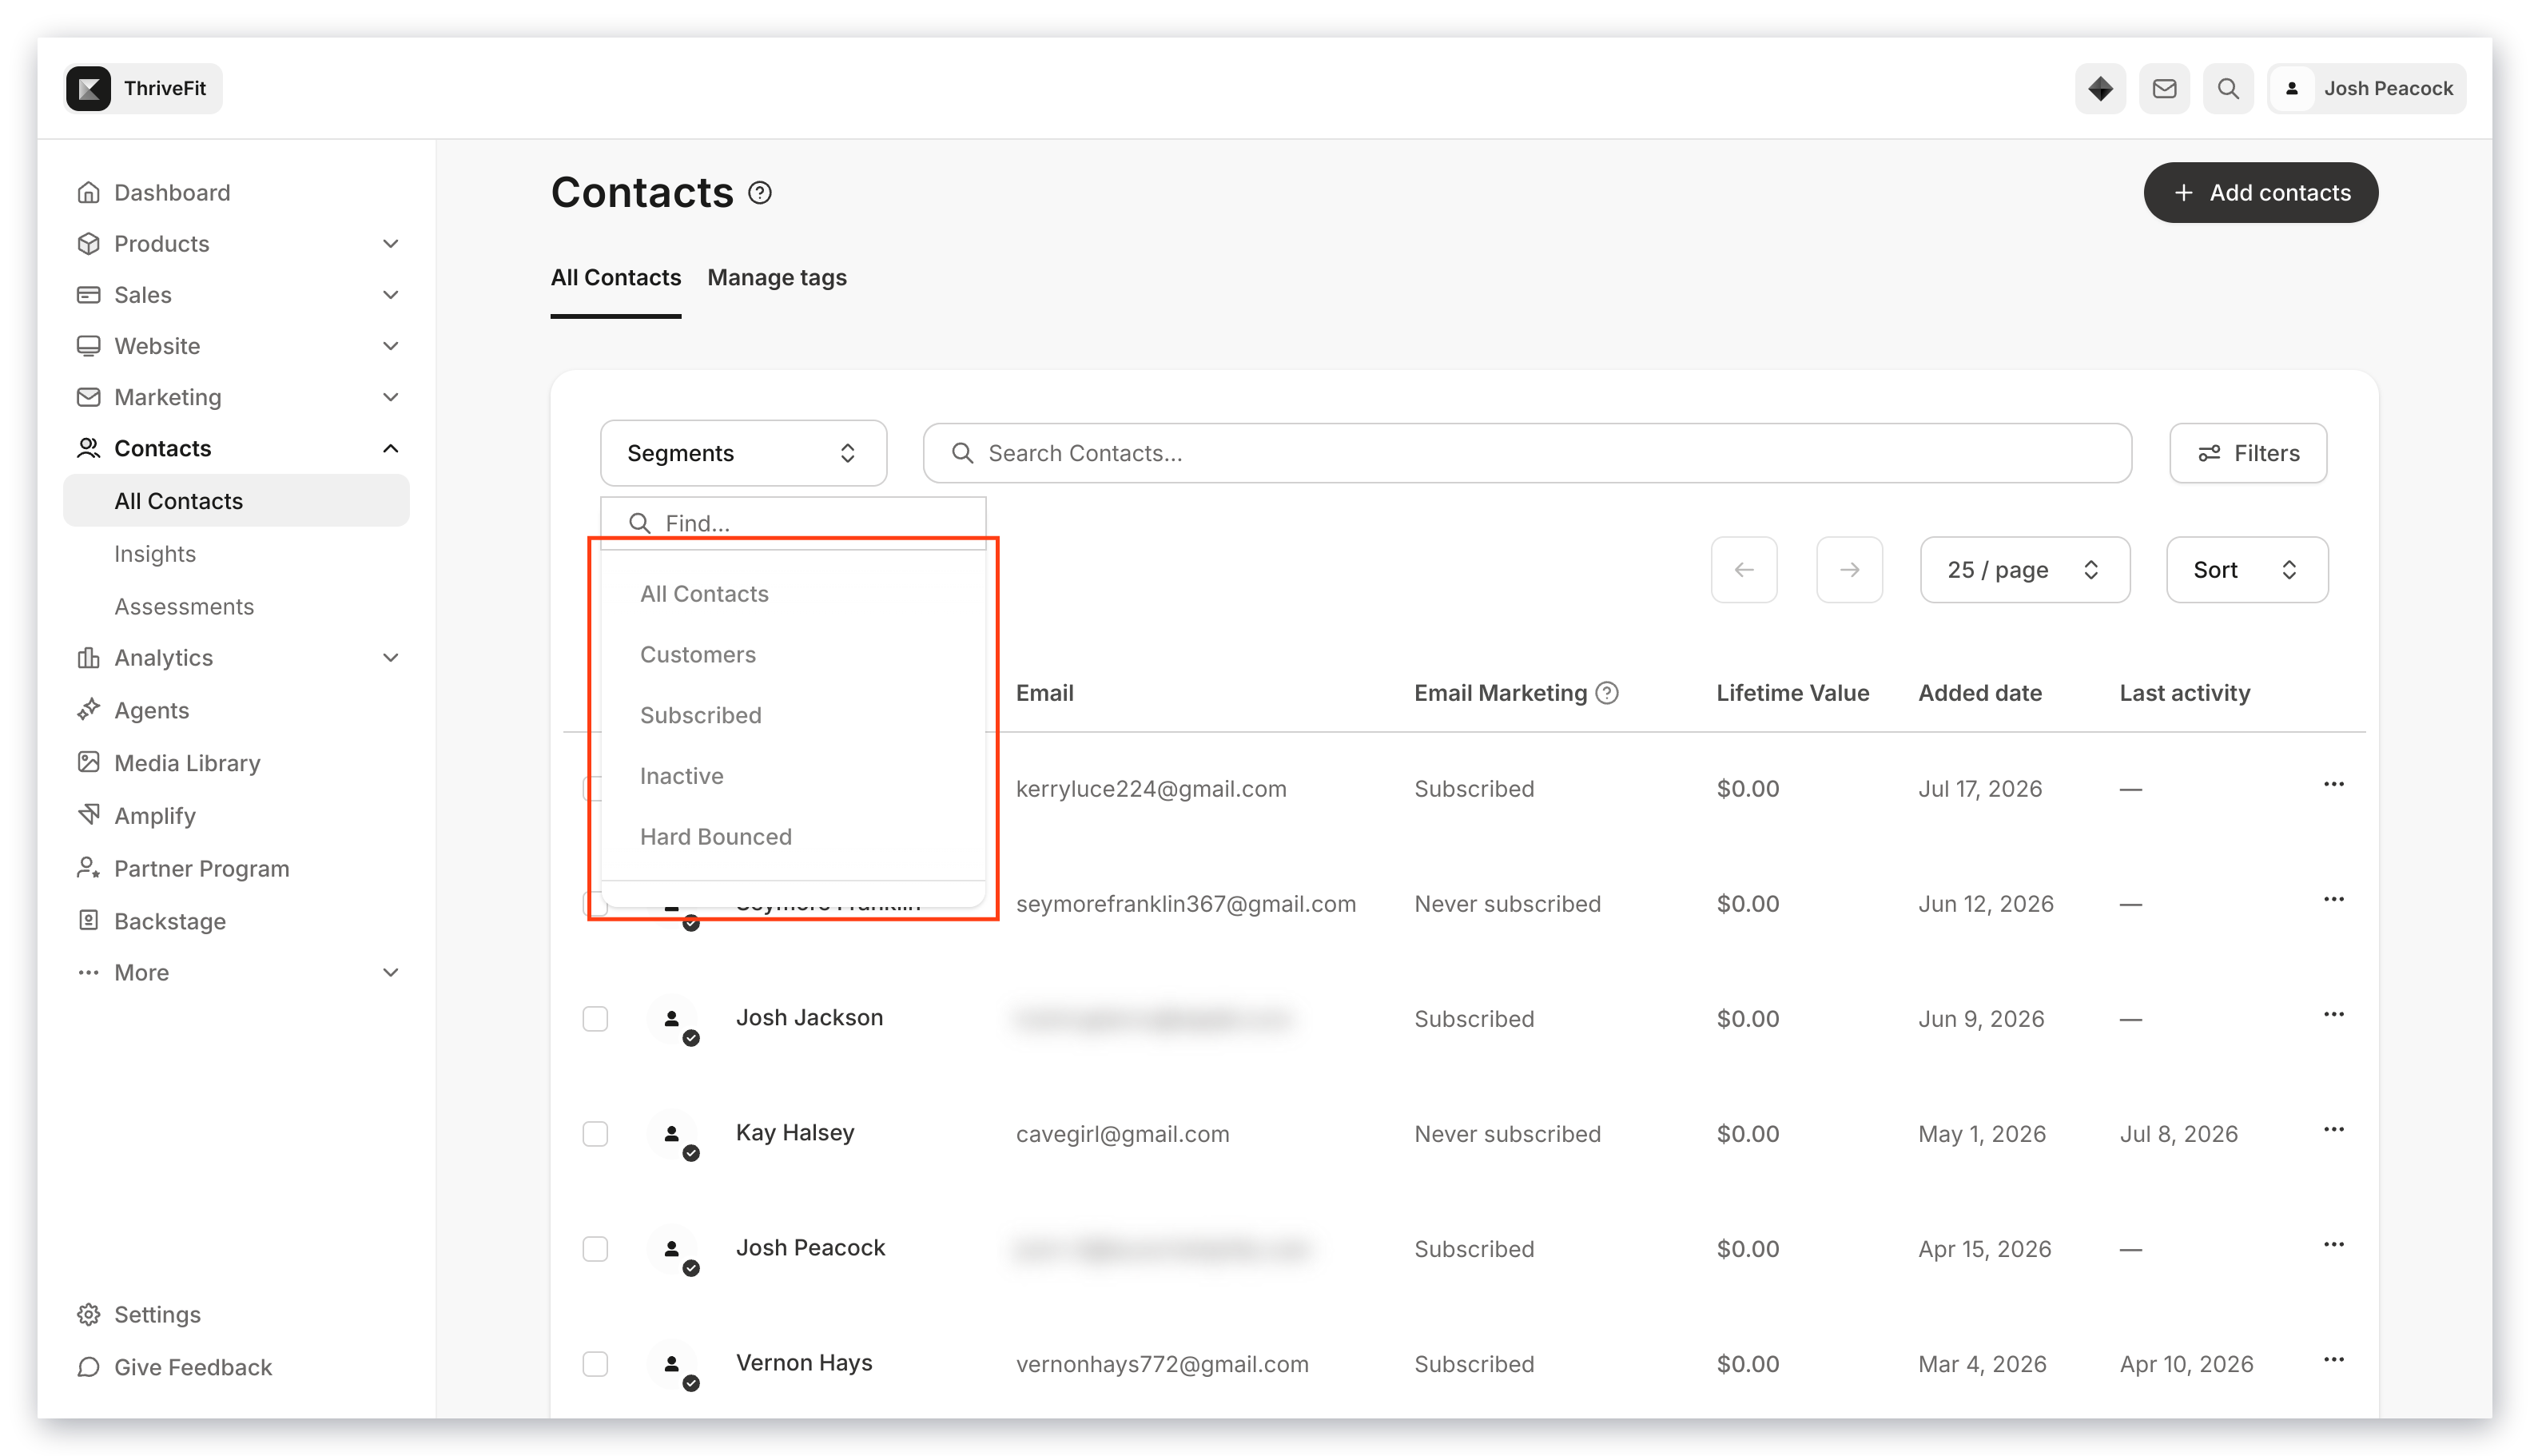Open the 25 / page dropdown
The width and height of the screenshot is (2530, 1456).
[2024, 570]
